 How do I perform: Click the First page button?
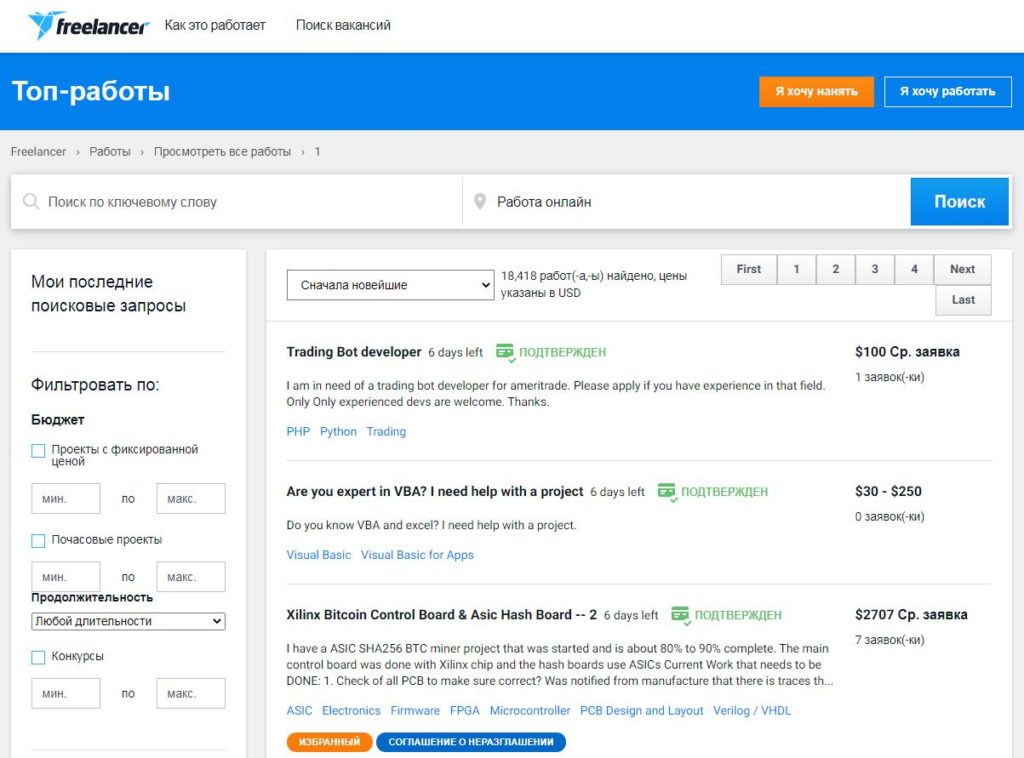click(x=748, y=269)
